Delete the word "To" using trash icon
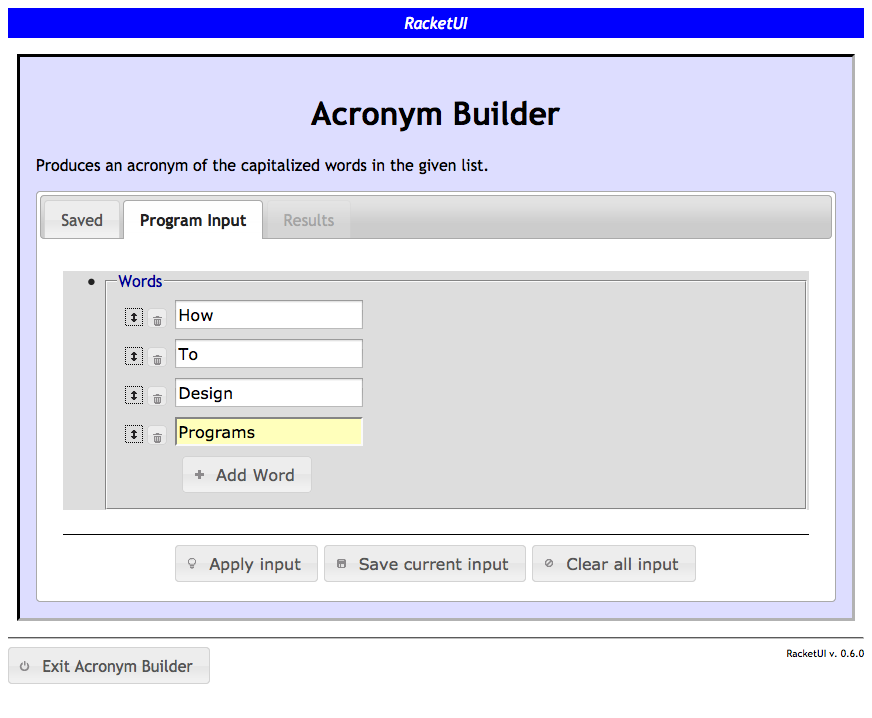This screenshot has width=872, height=718. tap(157, 359)
